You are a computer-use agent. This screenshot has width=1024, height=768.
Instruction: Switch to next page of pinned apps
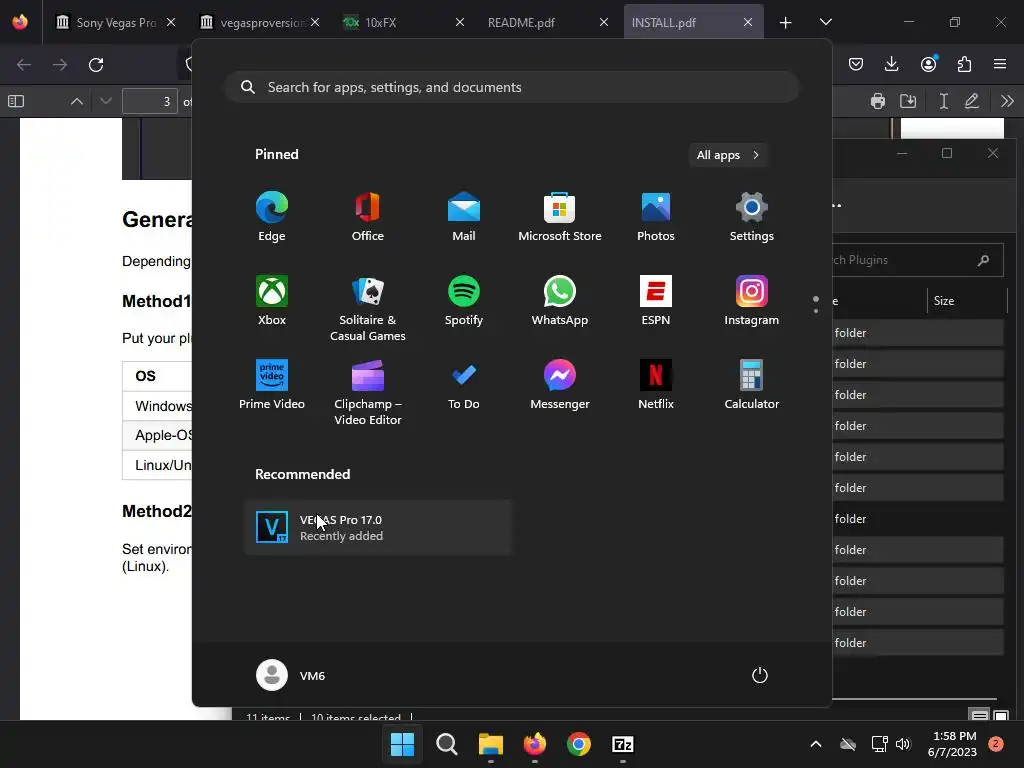tap(816, 310)
